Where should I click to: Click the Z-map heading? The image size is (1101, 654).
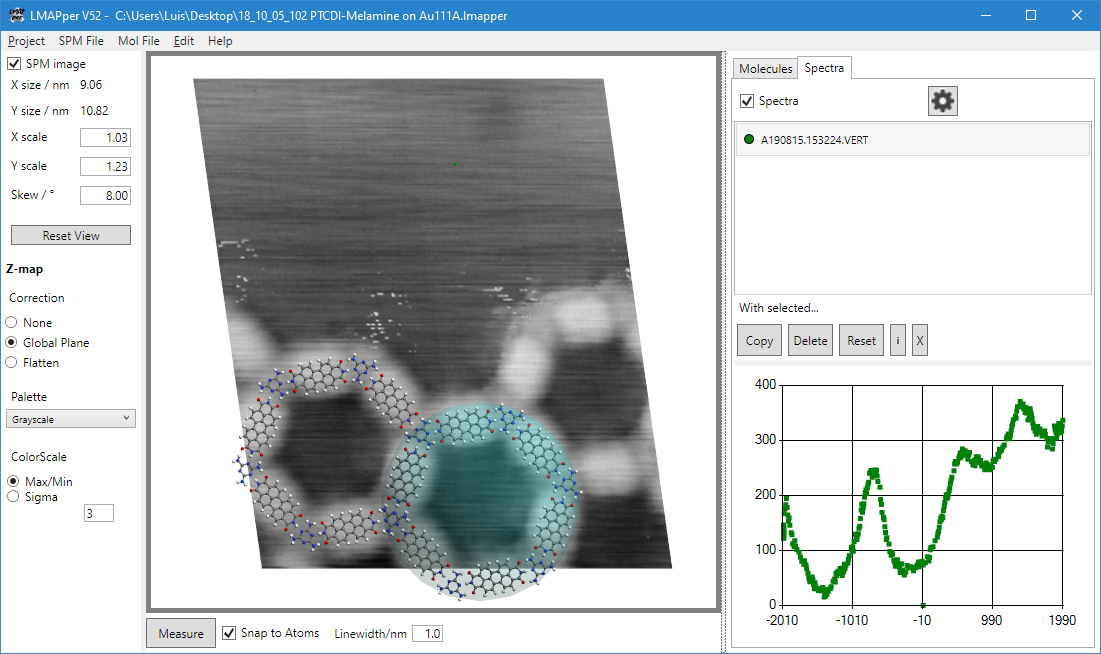click(x=25, y=269)
